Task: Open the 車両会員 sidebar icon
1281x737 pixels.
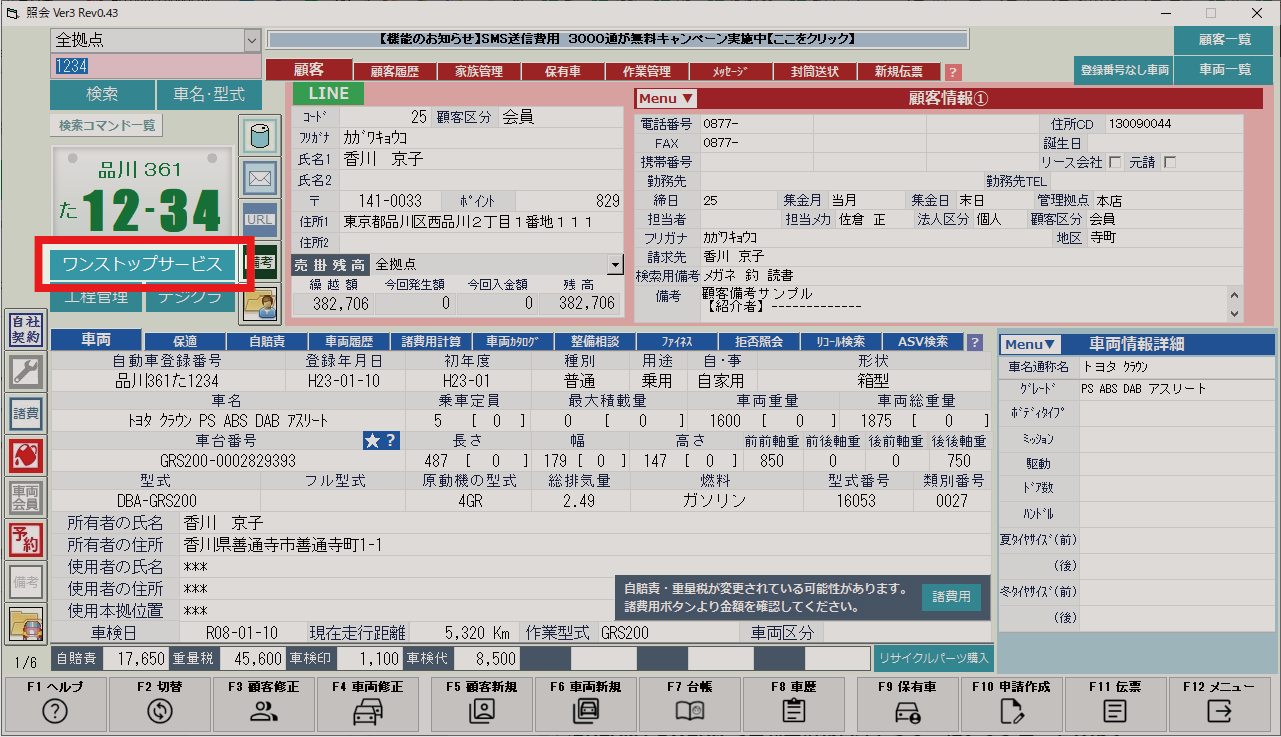Action: pos(25,497)
